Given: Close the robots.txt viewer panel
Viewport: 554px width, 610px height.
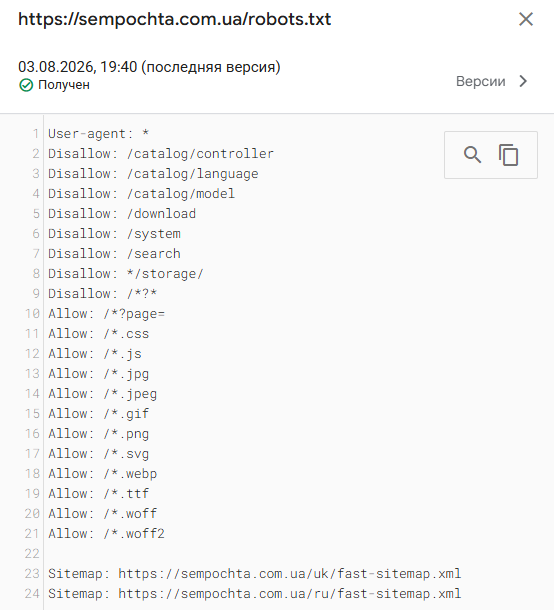Looking at the screenshot, I should 526,19.
